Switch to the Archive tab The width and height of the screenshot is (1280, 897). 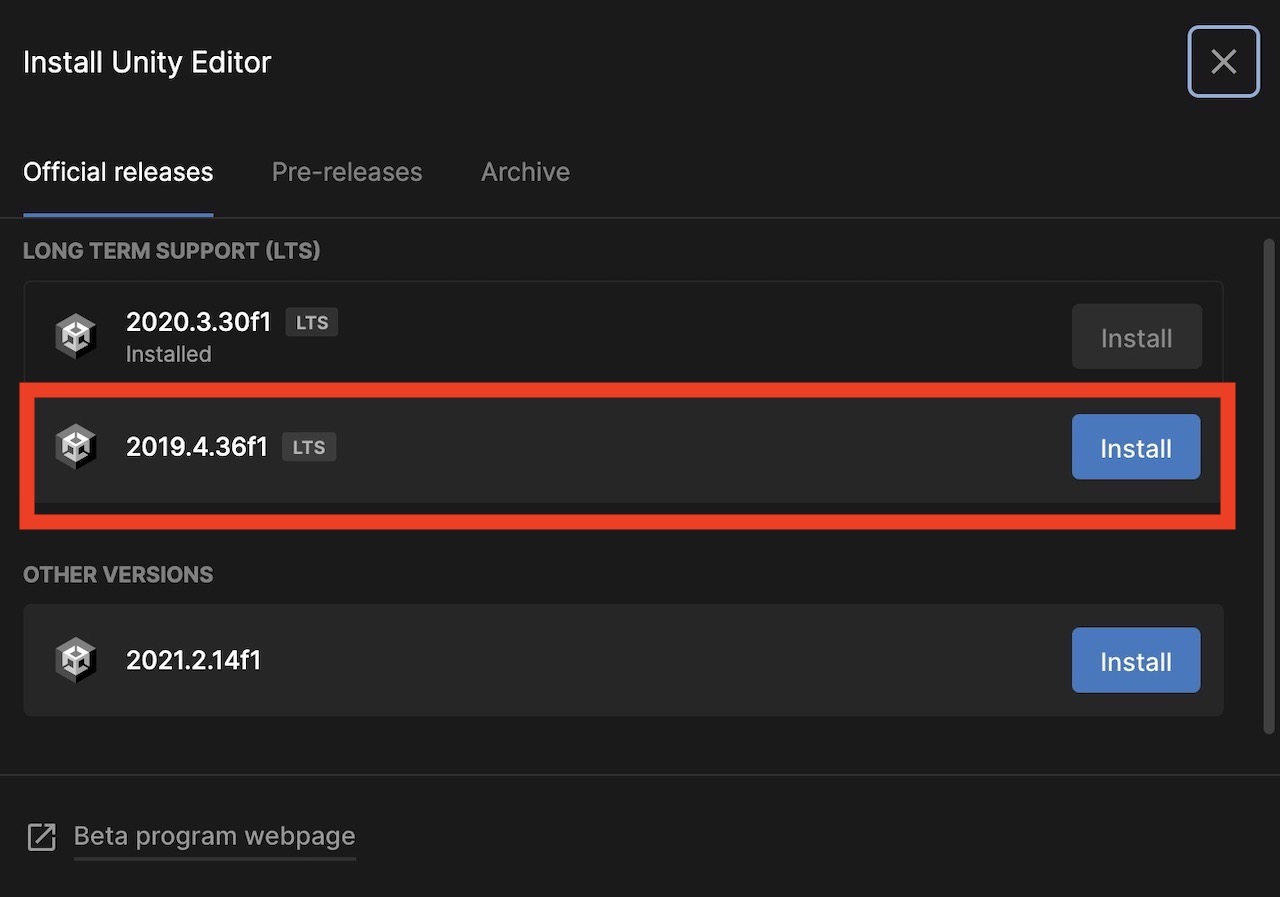coord(525,172)
